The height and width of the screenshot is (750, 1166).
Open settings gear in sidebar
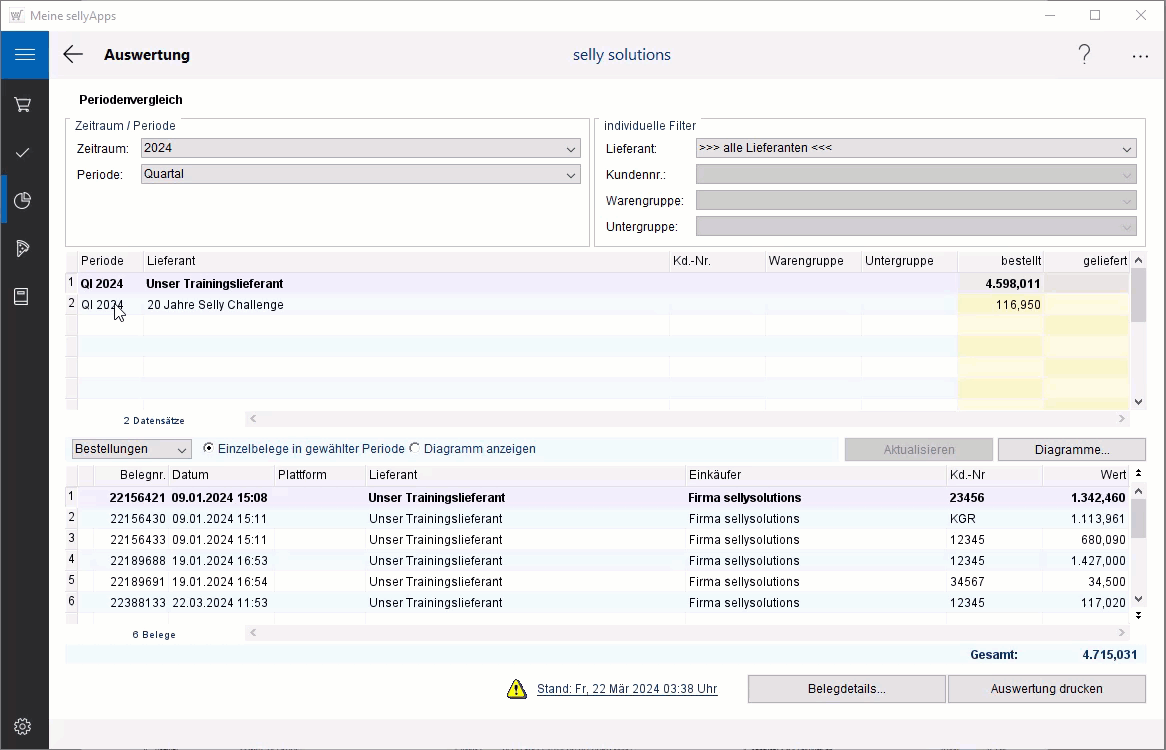[x=24, y=726]
